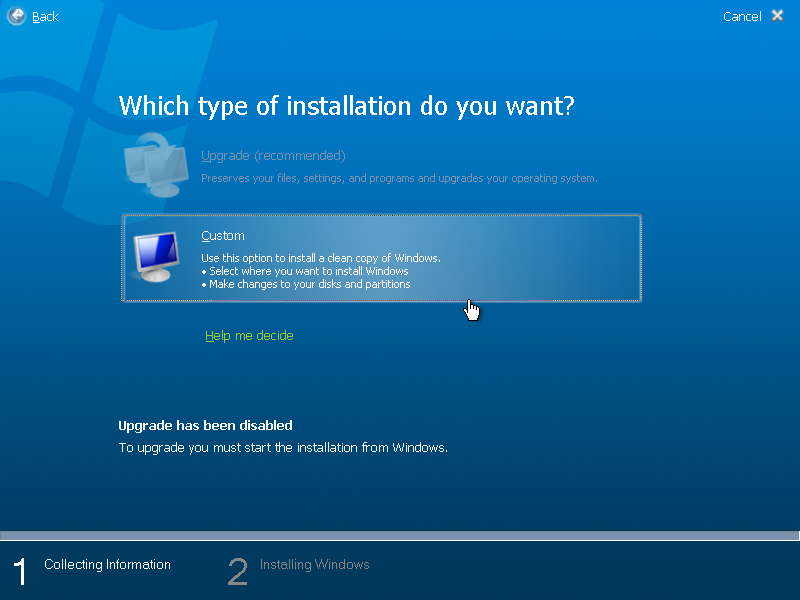
Task: Click the setup progress bar
Action: (x=399, y=536)
